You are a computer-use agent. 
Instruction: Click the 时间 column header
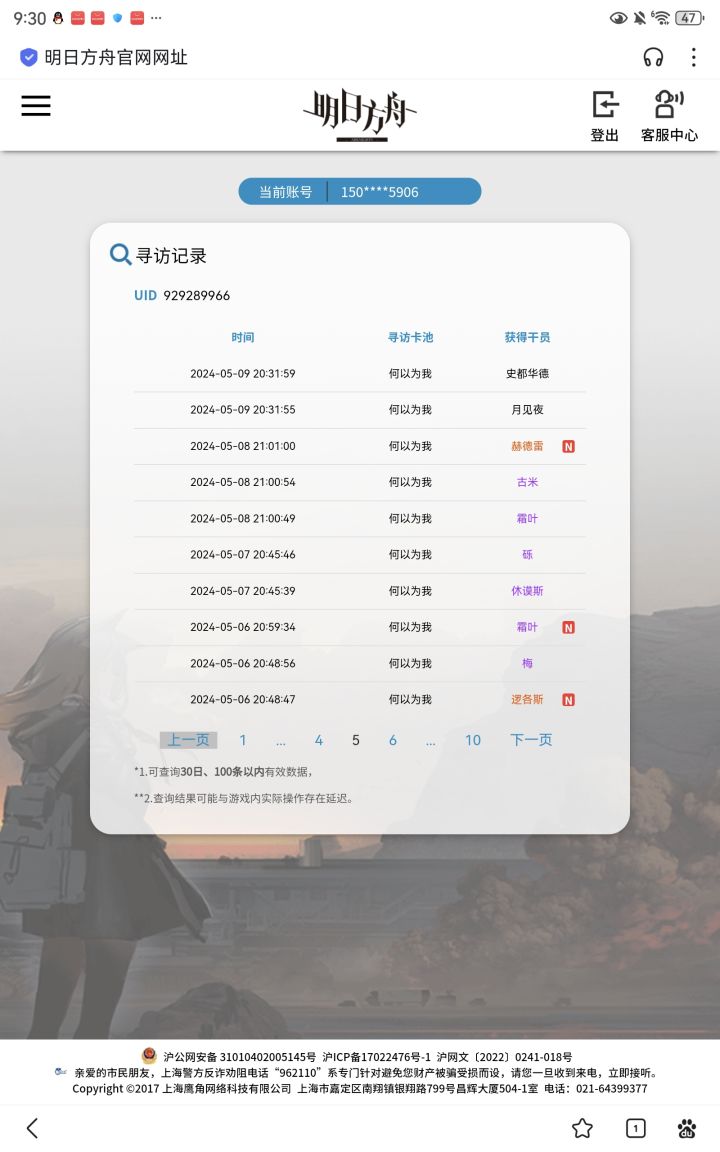click(242, 337)
